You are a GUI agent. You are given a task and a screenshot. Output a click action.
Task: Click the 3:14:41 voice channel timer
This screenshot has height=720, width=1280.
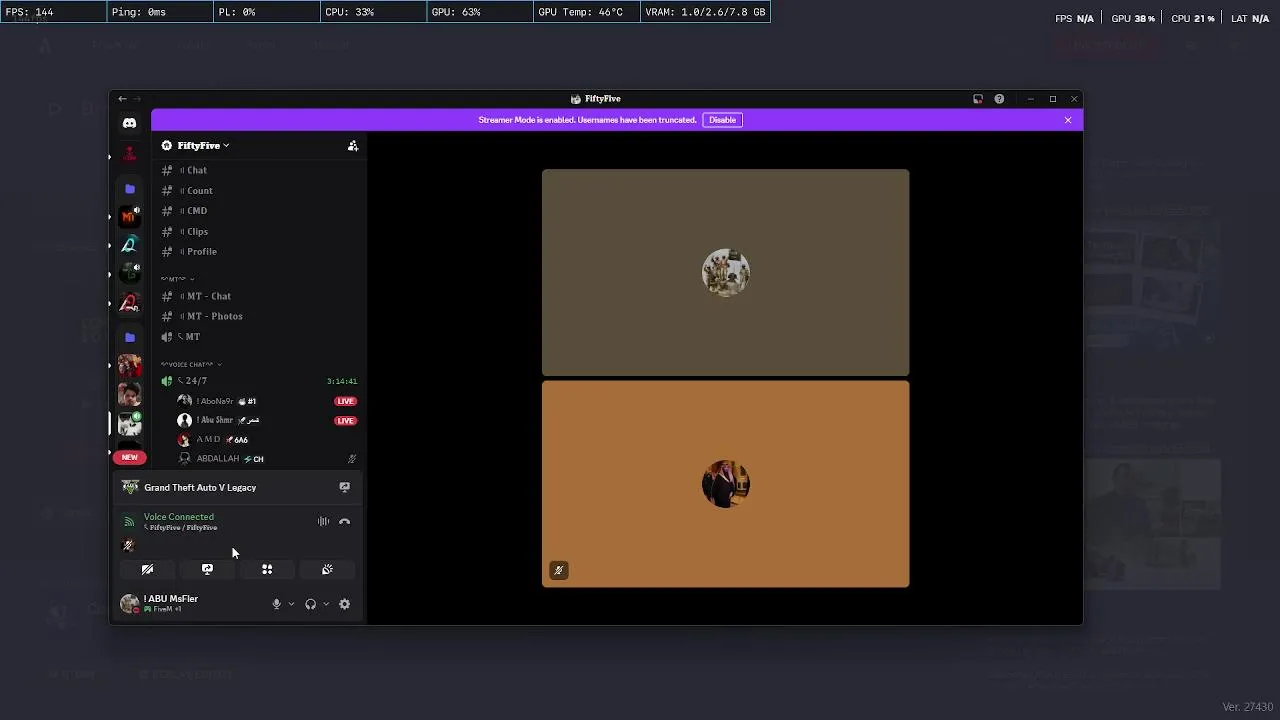click(x=342, y=381)
